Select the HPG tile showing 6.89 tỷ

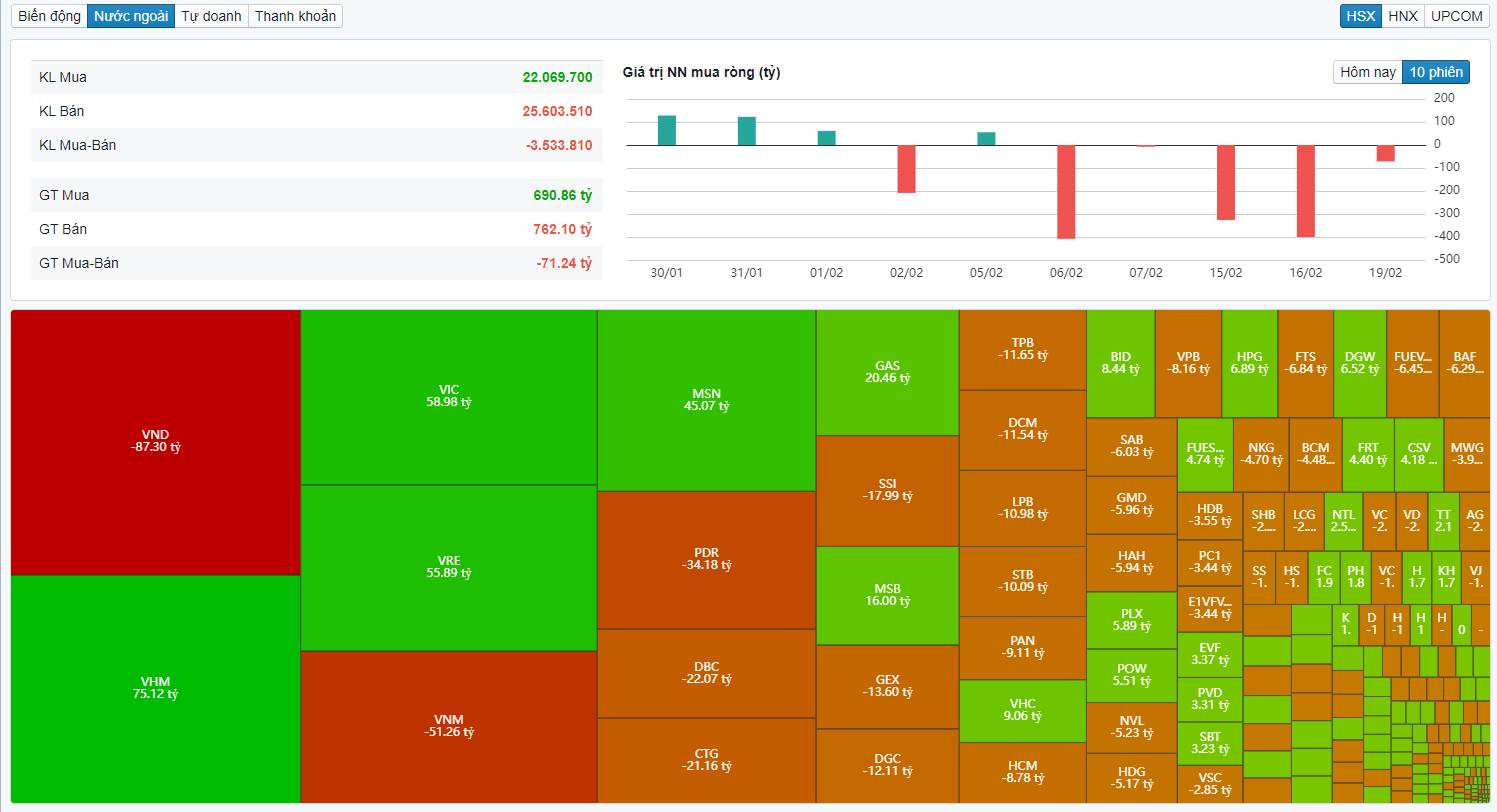coord(1250,363)
